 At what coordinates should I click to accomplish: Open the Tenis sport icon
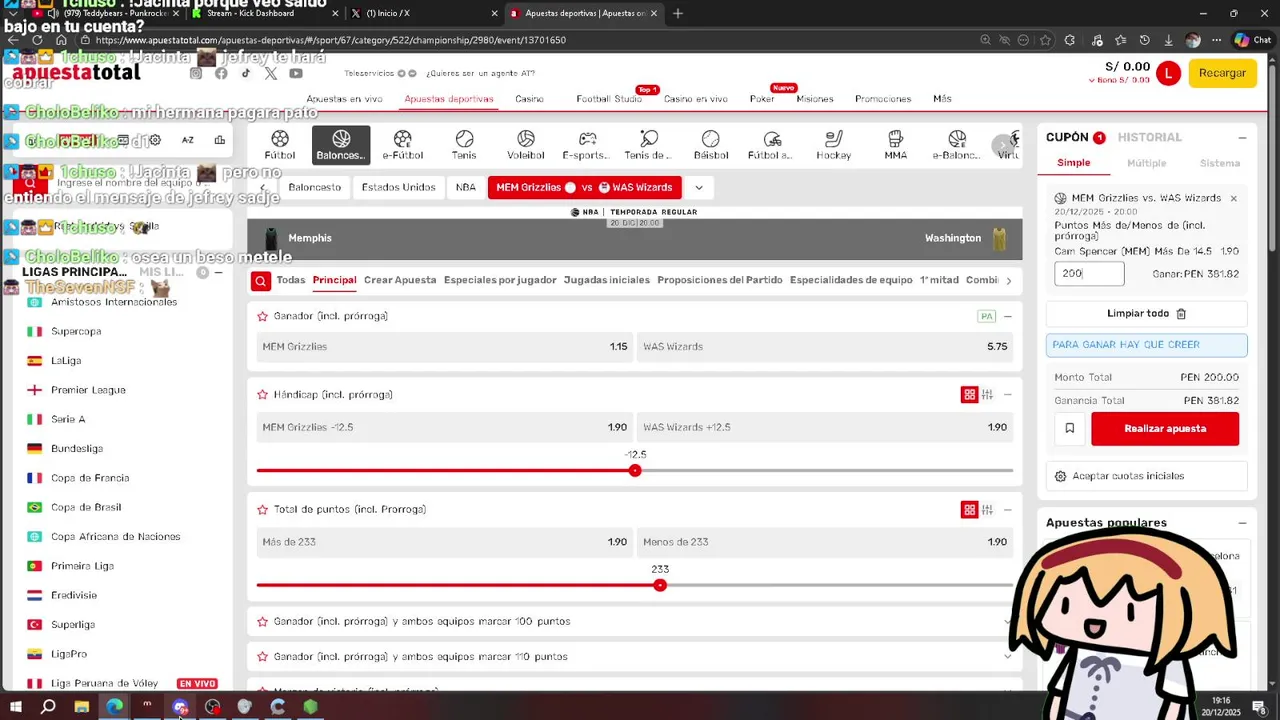464,145
